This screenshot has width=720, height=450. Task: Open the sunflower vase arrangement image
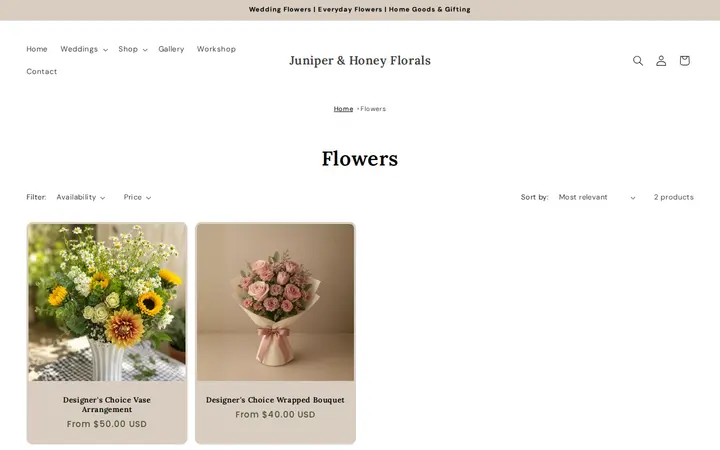(x=107, y=302)
